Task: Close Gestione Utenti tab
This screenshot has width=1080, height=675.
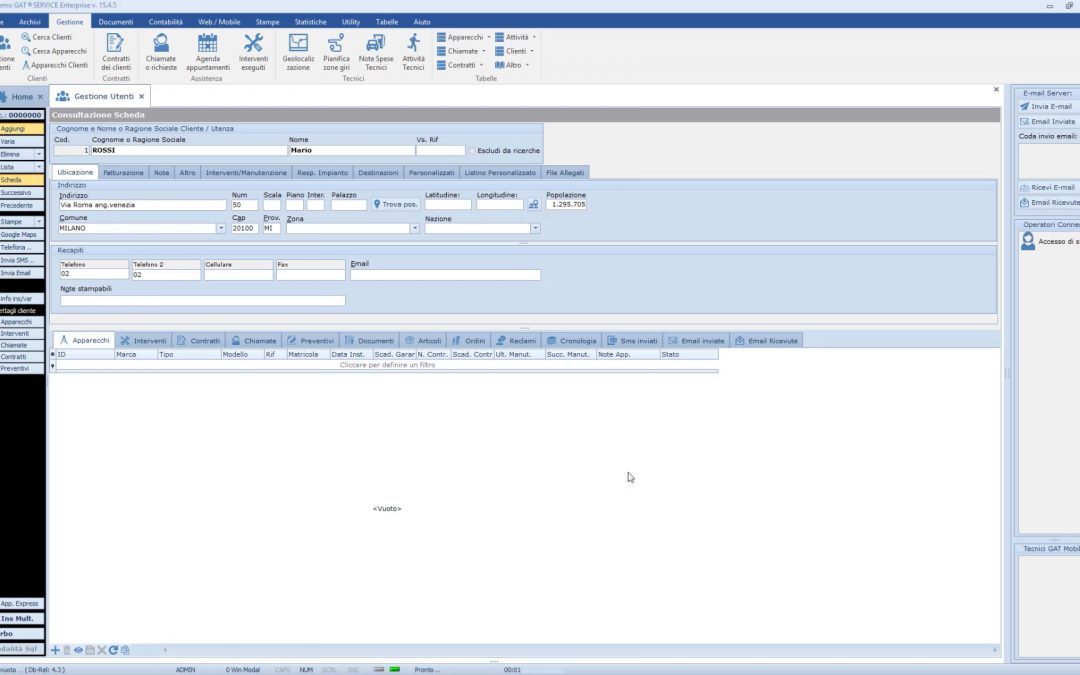Action: pyautogui.click(x=142, y=96)
